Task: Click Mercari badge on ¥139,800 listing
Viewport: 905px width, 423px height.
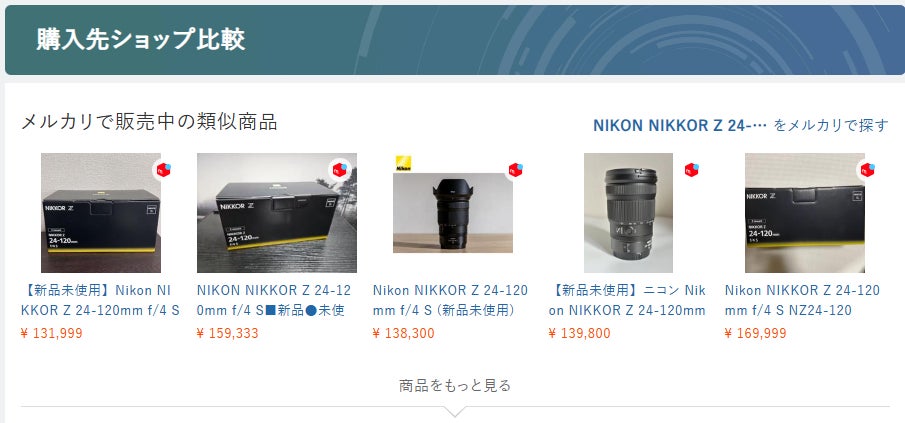Action: point(691,170)
